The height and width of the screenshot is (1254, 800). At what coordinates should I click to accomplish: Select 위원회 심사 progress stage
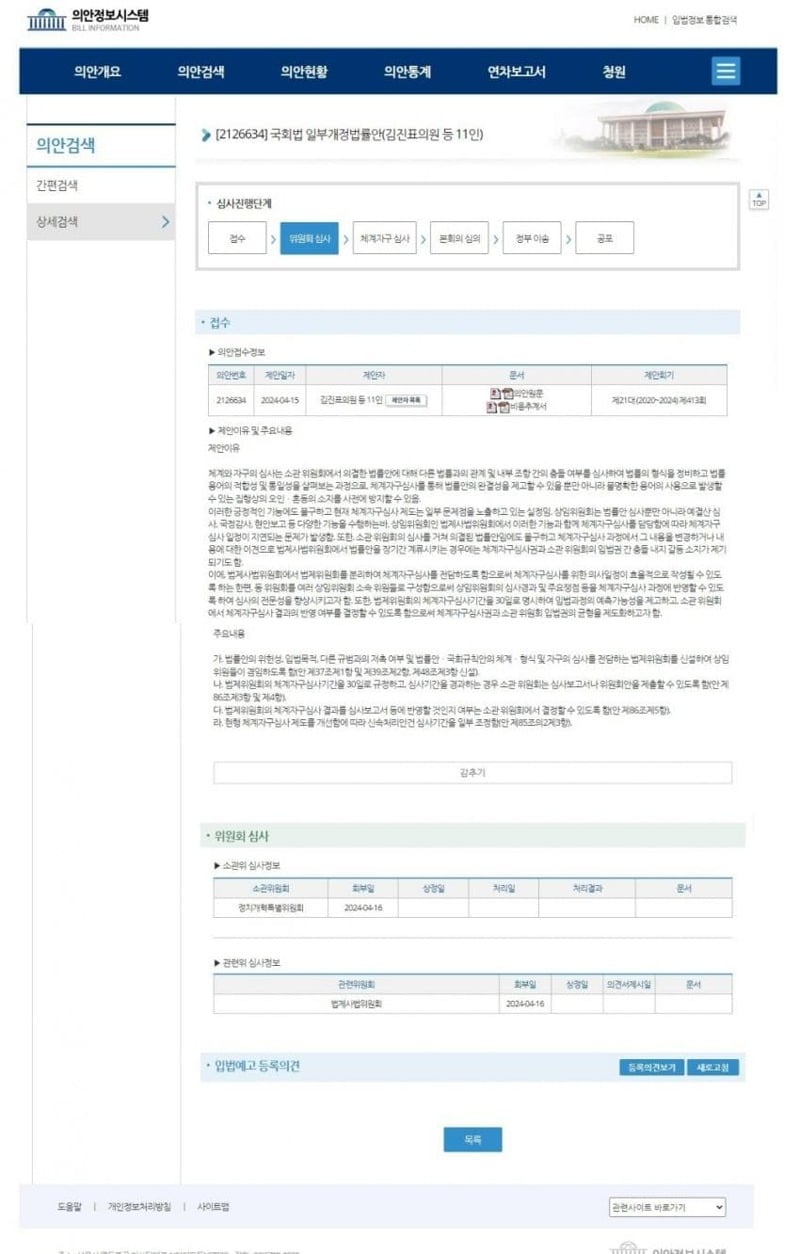pyautogui.click(x=309, y=239)
